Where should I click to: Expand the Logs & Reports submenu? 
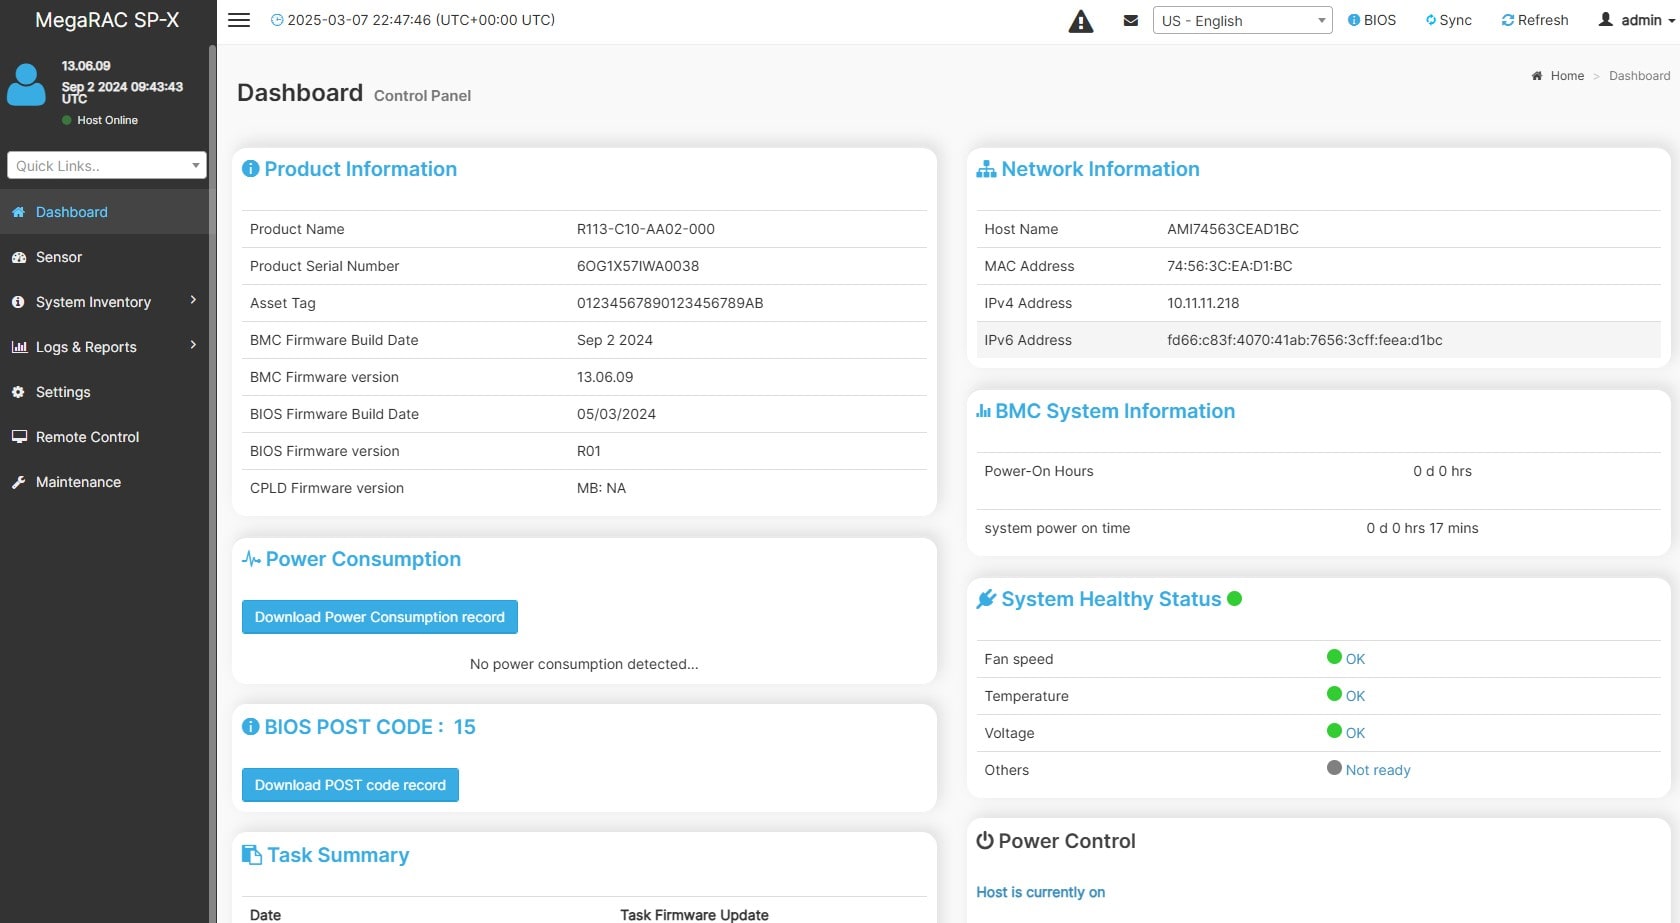coord(104,347)
